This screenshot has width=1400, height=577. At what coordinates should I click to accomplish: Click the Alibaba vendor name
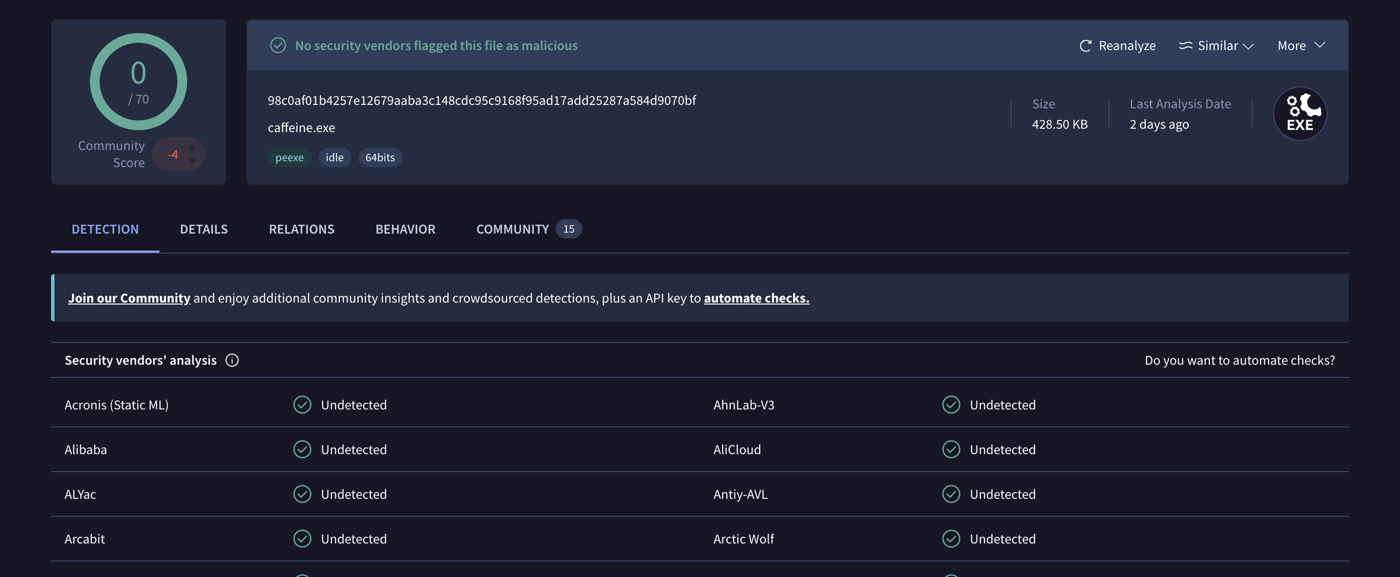pyautogui.click(x=86, y=450)
